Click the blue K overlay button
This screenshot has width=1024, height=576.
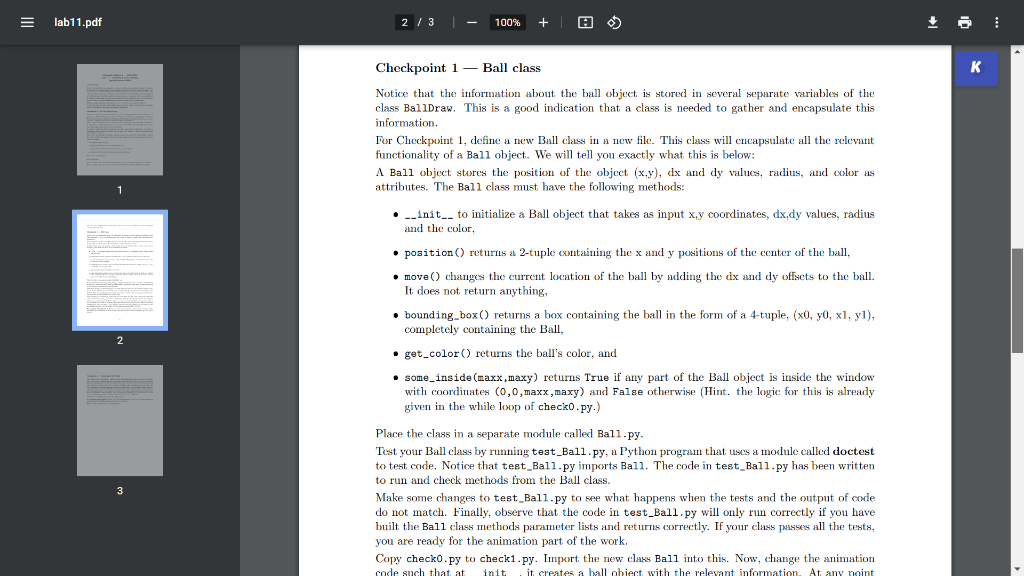coord(975,68)
